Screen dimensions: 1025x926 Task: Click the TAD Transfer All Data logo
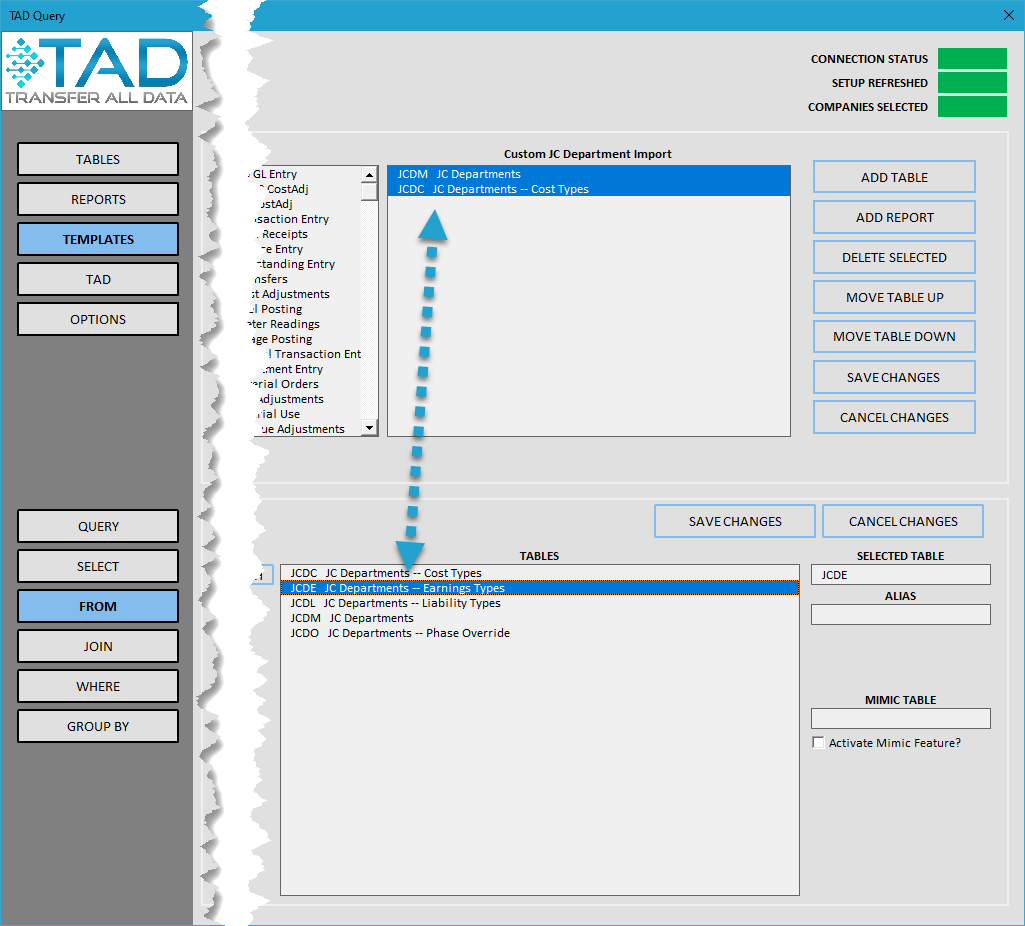(x=97, y=71)
